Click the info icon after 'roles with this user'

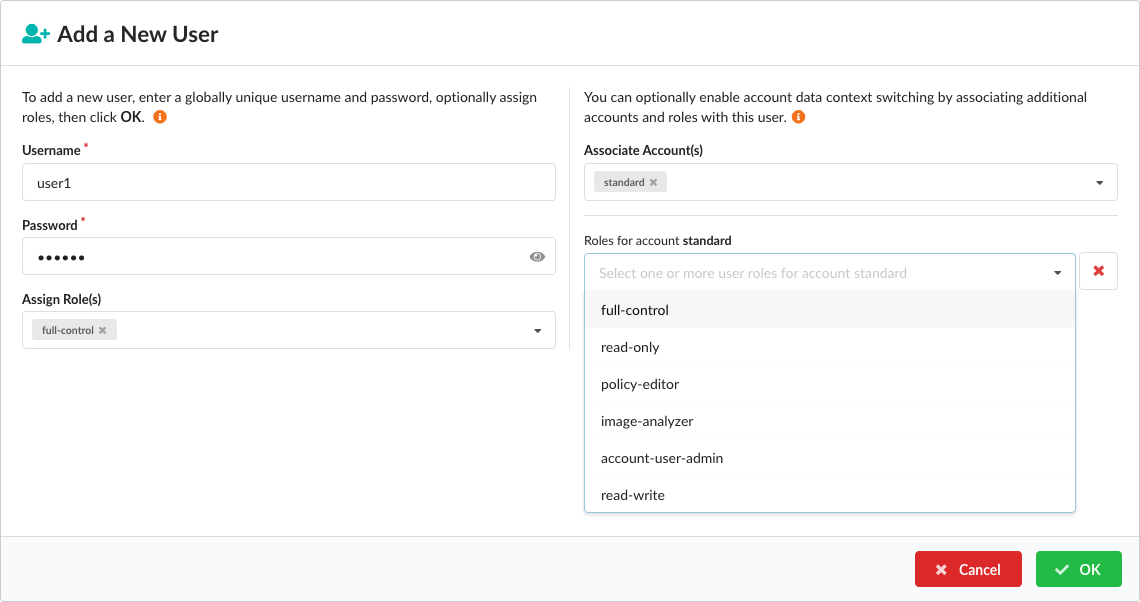point(798,117)
